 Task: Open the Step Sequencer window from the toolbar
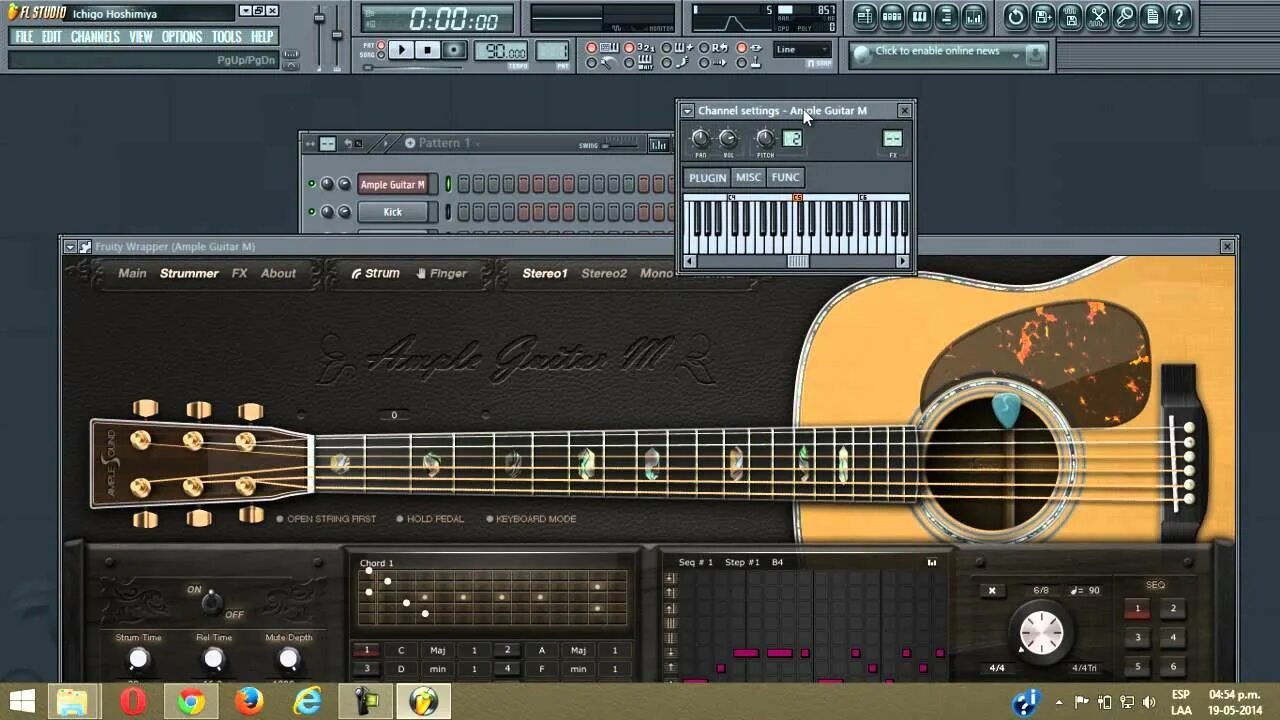892,17
